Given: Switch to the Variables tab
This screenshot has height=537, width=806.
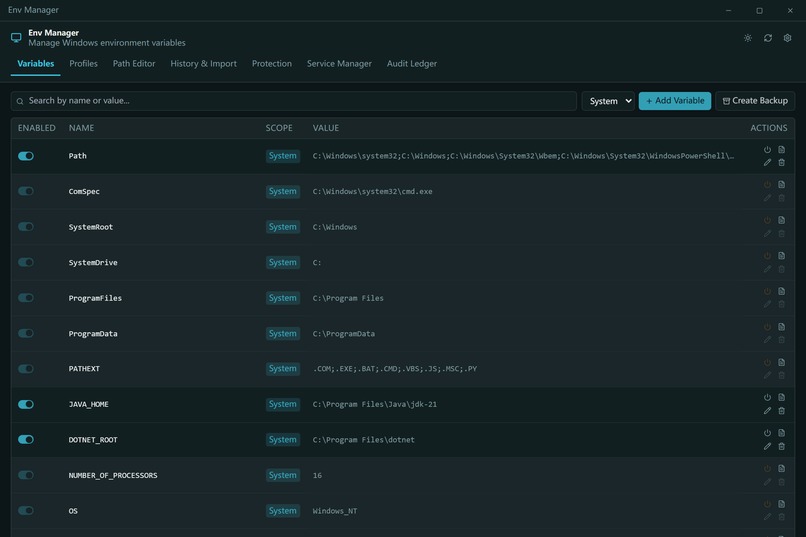Looking at the screenshot, I should pos(35,64).
